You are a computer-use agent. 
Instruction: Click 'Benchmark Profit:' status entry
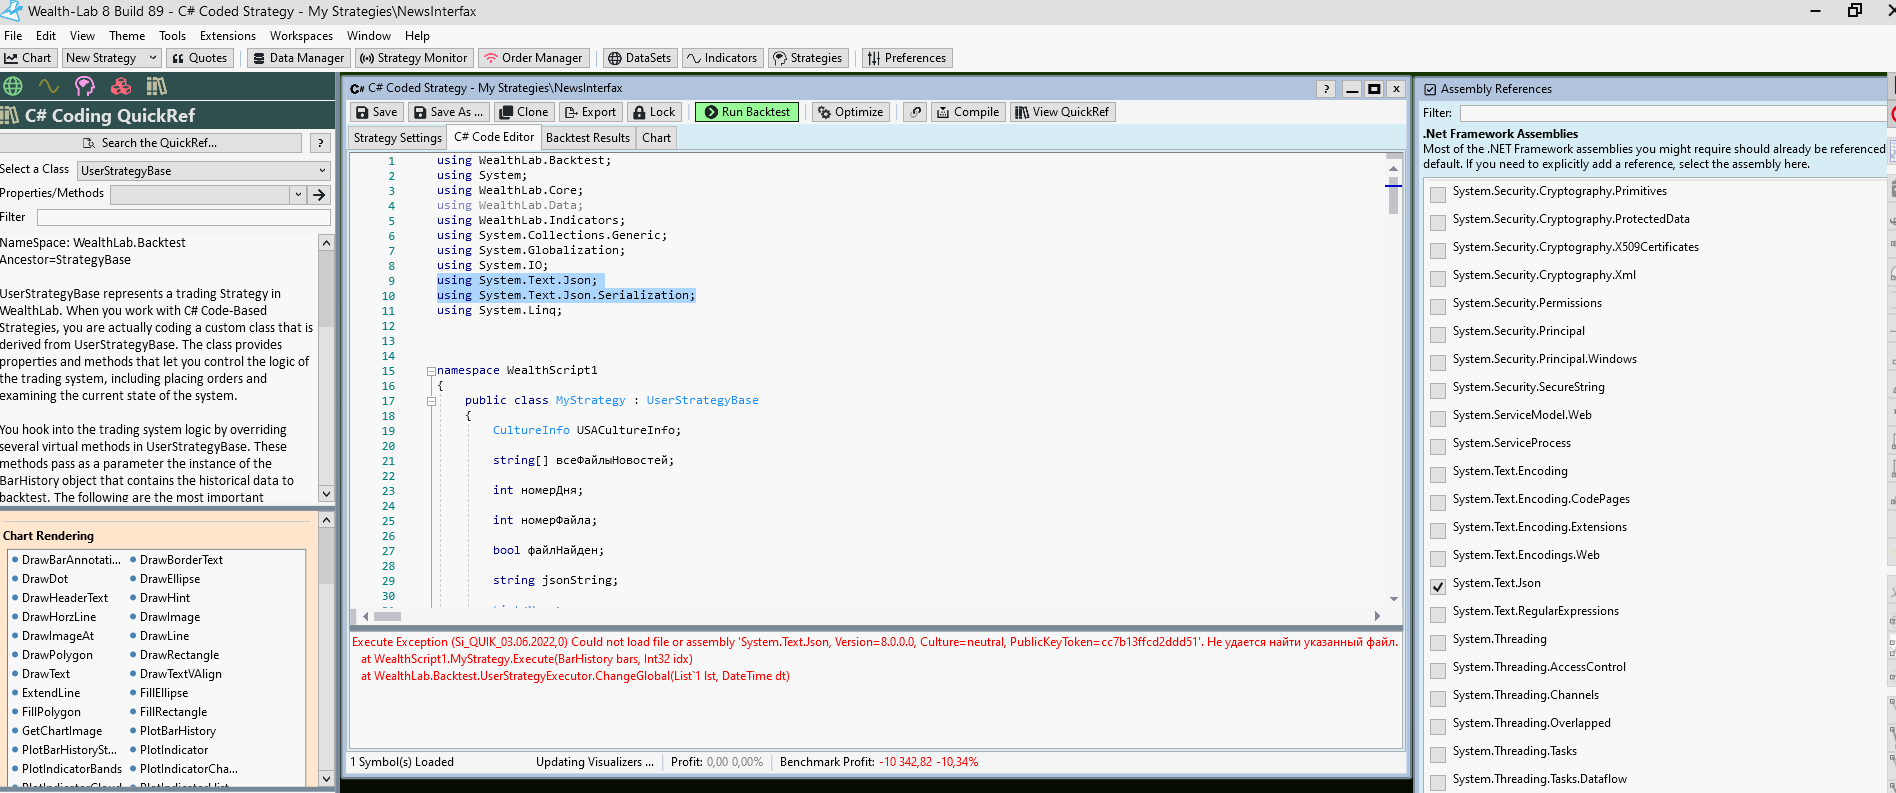[x=828, y=762]
